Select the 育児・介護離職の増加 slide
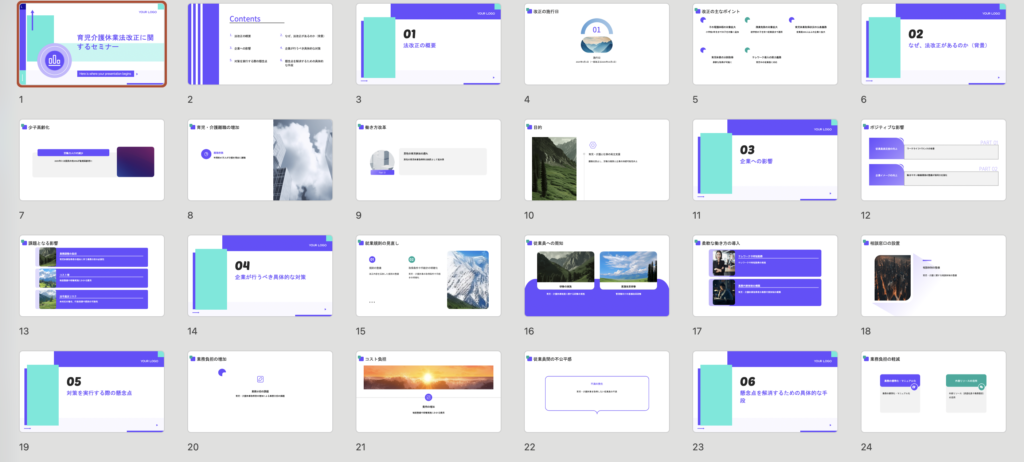 (x=260, y=159)
